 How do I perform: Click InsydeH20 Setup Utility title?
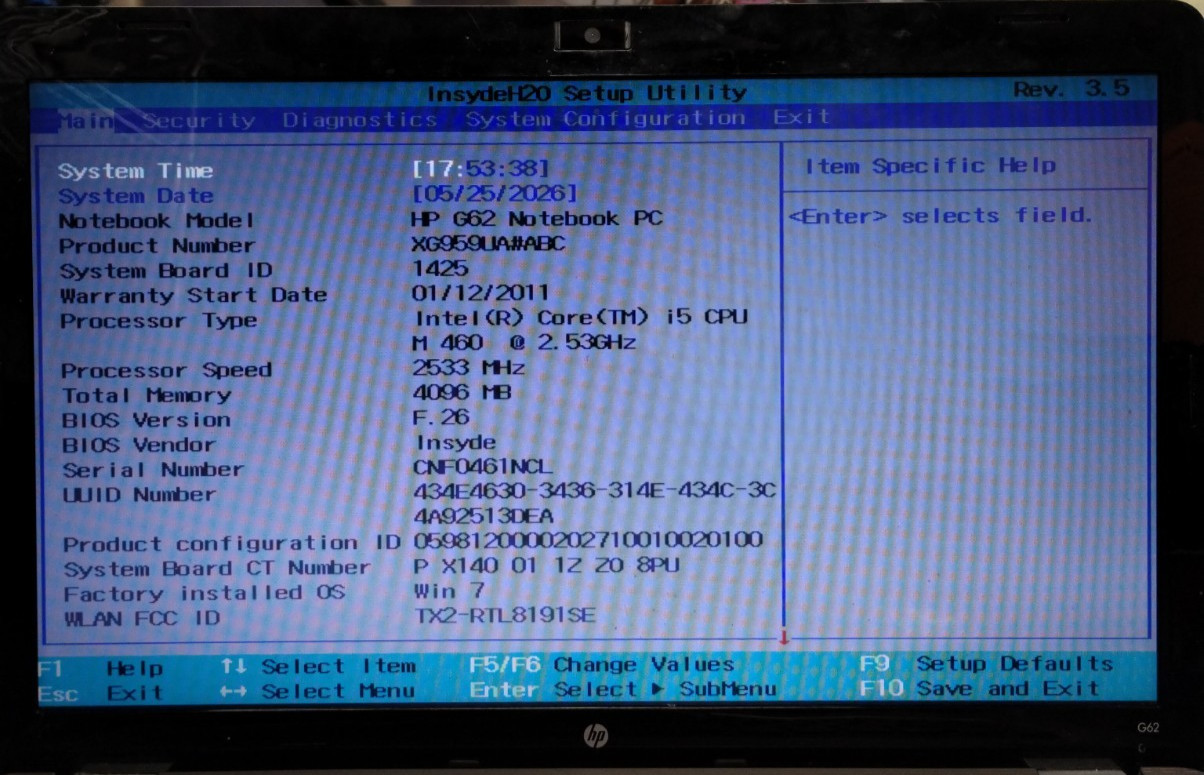pyautogui.click(x=587, y=93)
